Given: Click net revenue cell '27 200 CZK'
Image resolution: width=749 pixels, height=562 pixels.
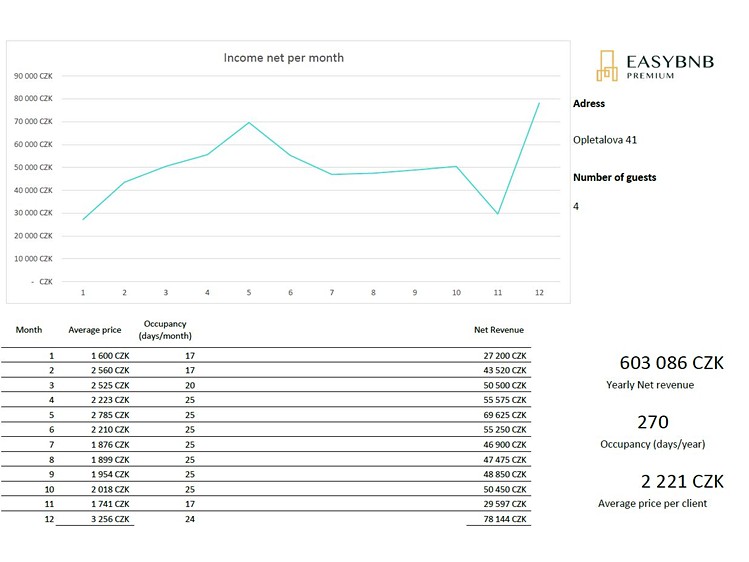Looking at the screenshot, I should [x=504, y=356].
